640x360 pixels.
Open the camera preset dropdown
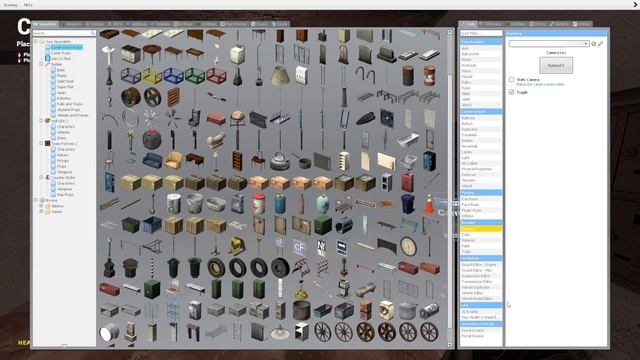pos(549,44)
